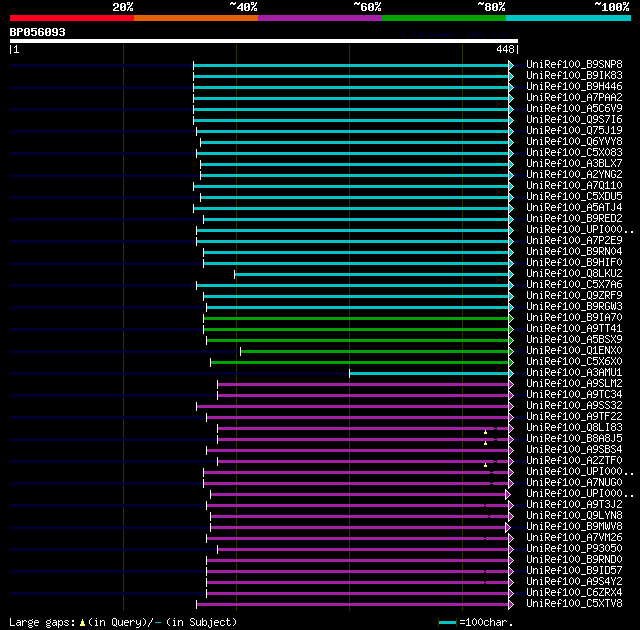Image resolution: width=640 pixels, height=630 pixels.
Task: Click the cyan ~100% identity color segment
Action: click(x=568, y=18)
